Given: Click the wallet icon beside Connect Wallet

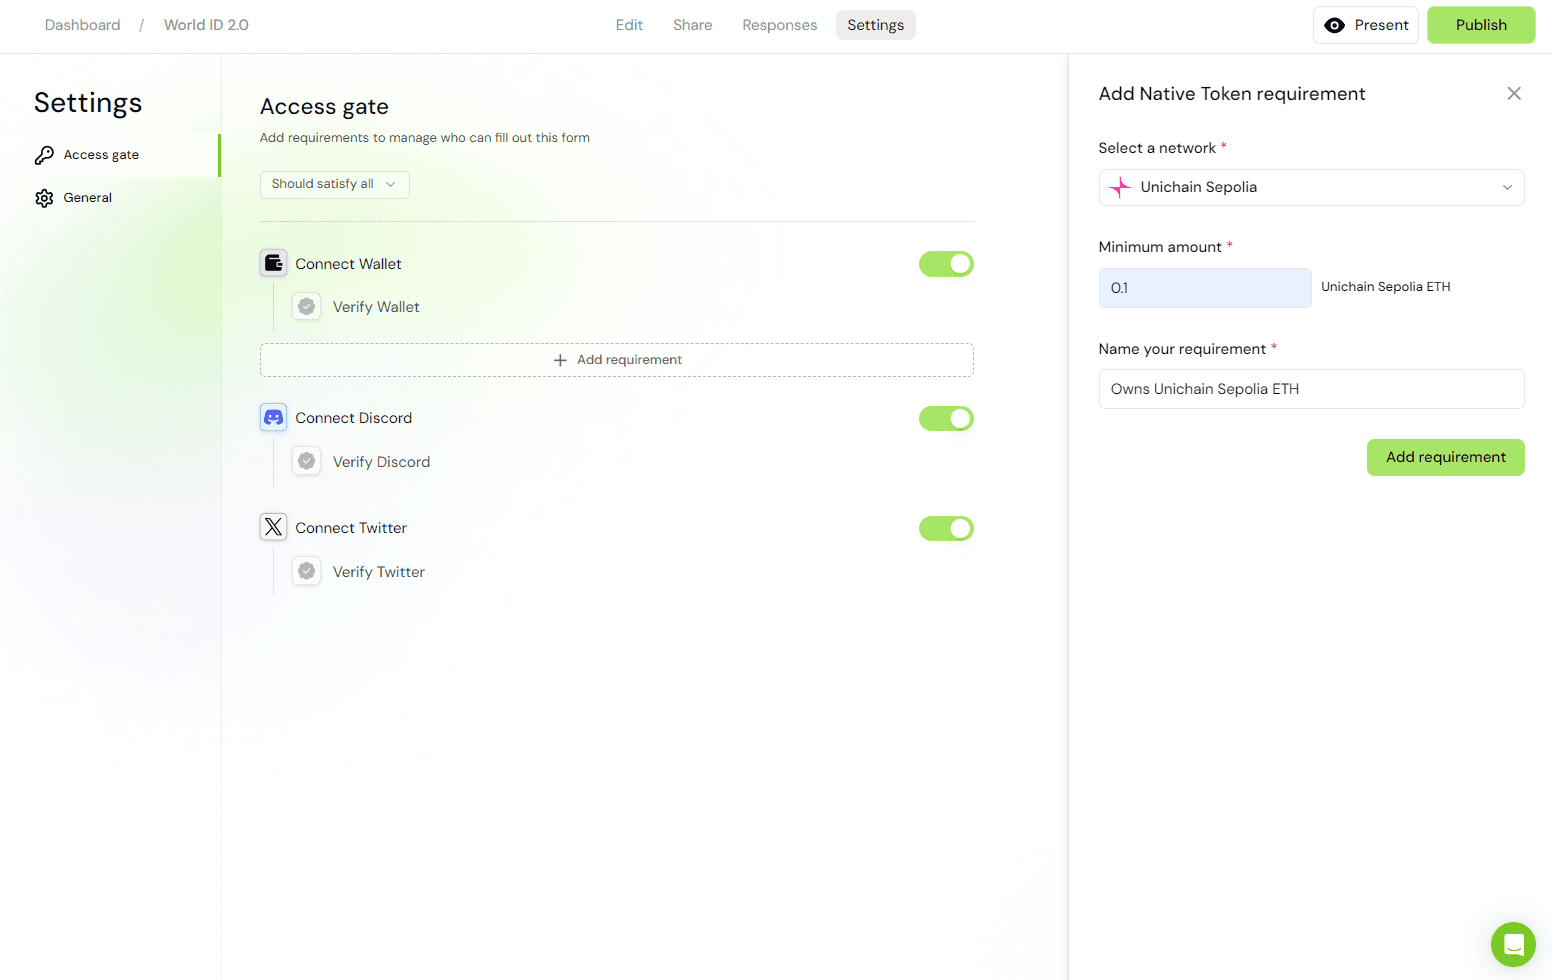Looking at the screenshot, I should 273,263.
